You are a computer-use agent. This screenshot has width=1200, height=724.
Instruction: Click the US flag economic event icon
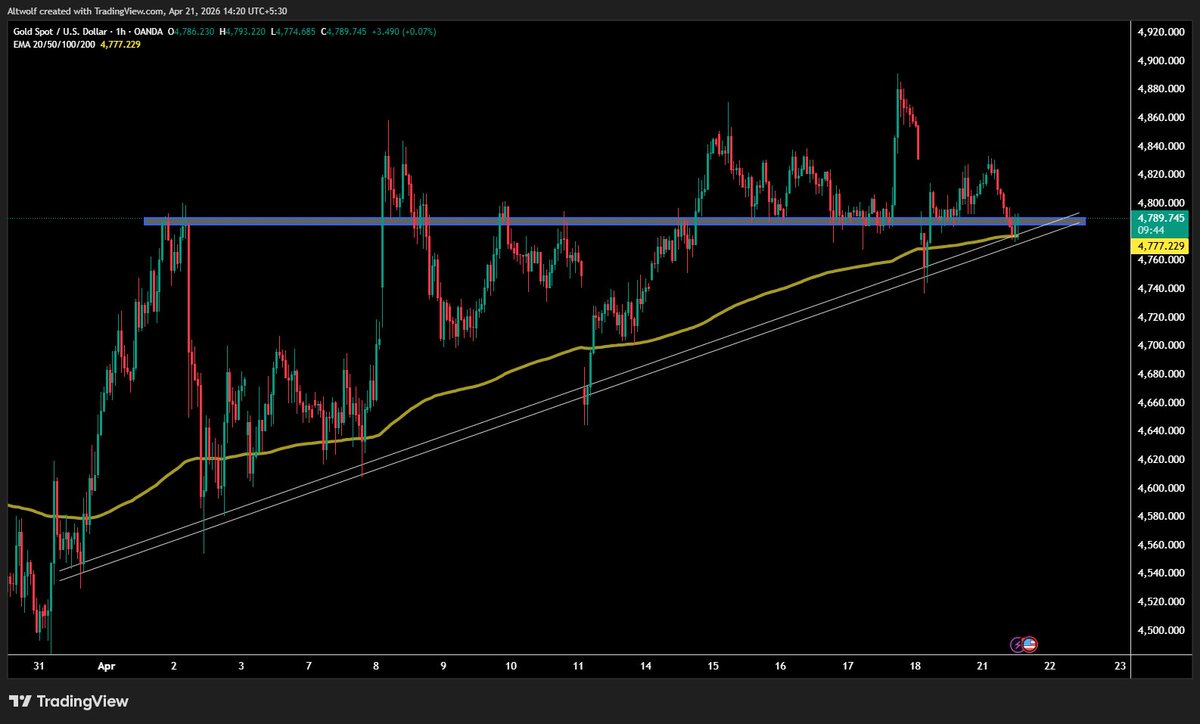[1029, 644]
